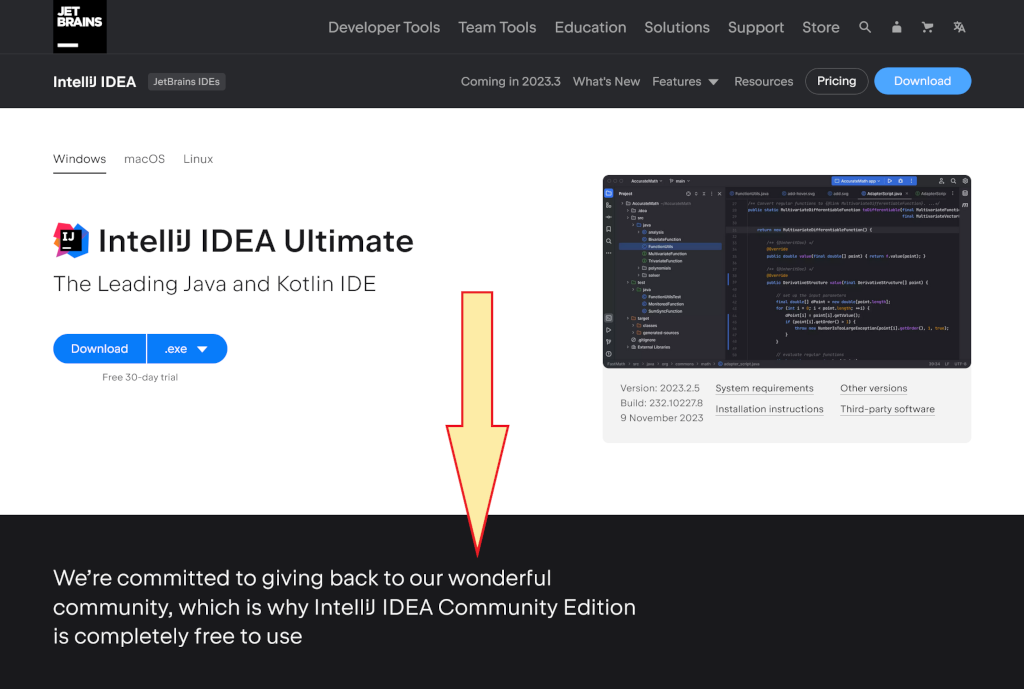Click the IntelliJ IDEA Ultimate logo icon
Screen dimensions: 1024x689
pos(71,240)
